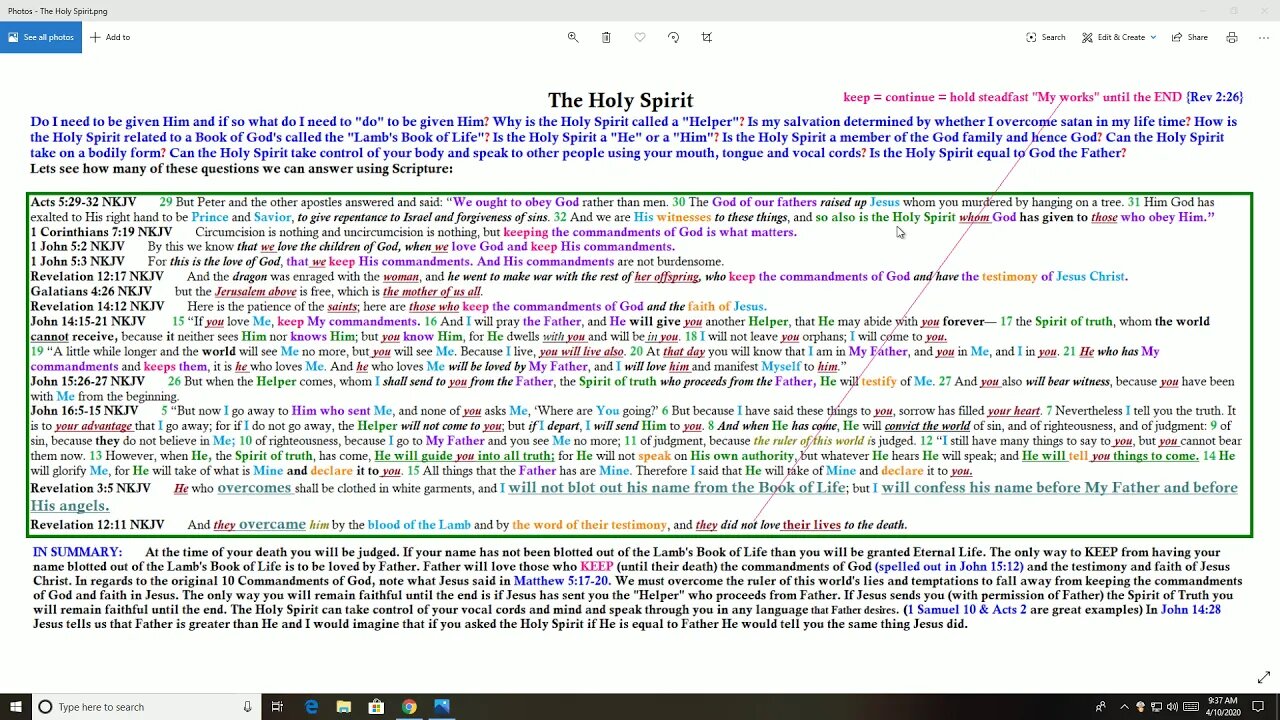The width and height of the screenshot is (1280, 720).
Task: Rotate the image with the rotate icon
Action: [673, 37]
